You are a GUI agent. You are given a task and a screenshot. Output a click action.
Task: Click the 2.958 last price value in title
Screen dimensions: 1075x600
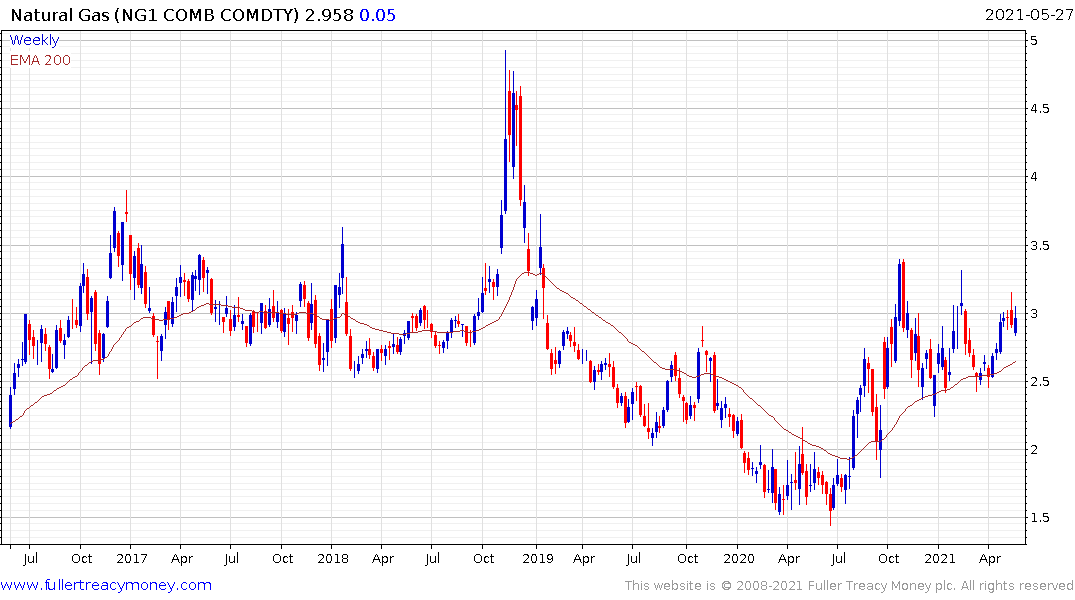click(x=328, y=16)
